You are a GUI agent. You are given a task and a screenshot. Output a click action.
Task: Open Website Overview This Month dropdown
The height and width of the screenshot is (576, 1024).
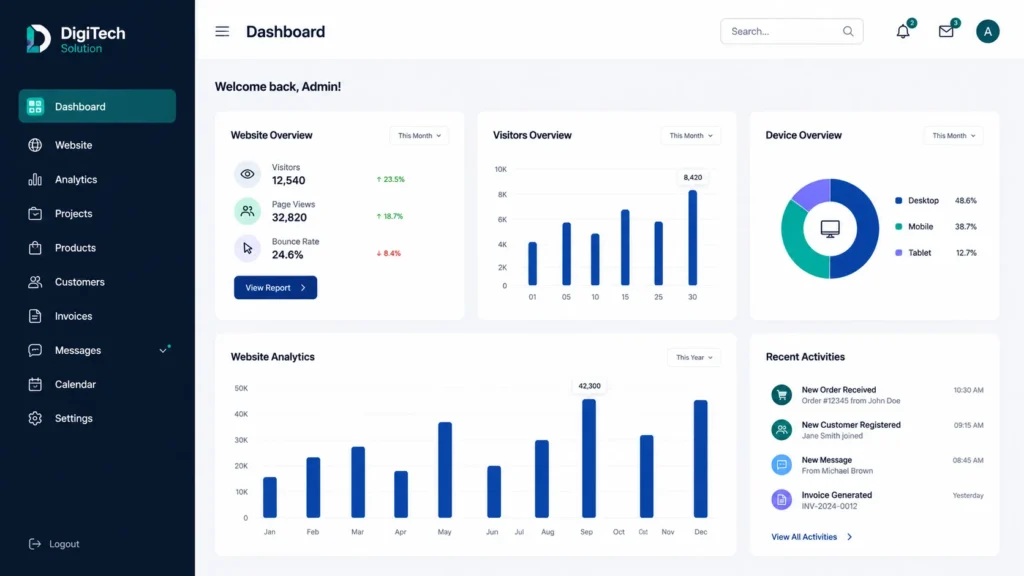tap(419, 136)
